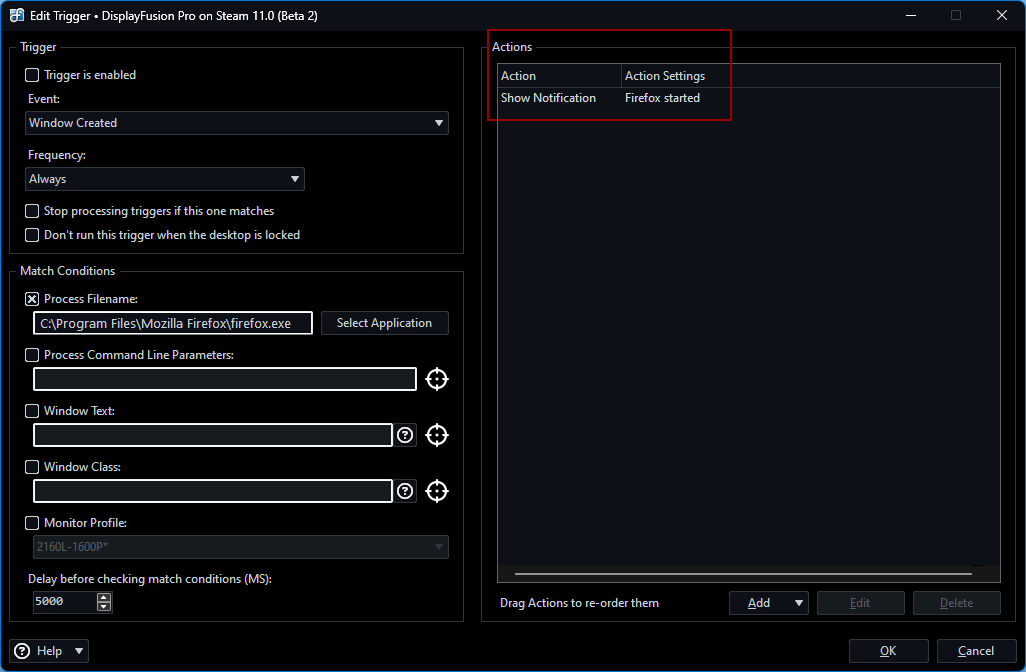
Task: Open the Add action dropdown arrow
Action: pyautogui.click(x=798, y=603)
